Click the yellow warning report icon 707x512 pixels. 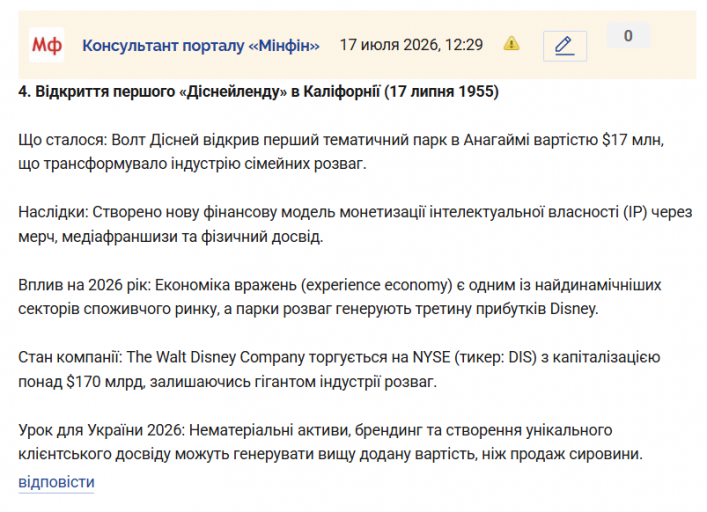pos(511,44)
